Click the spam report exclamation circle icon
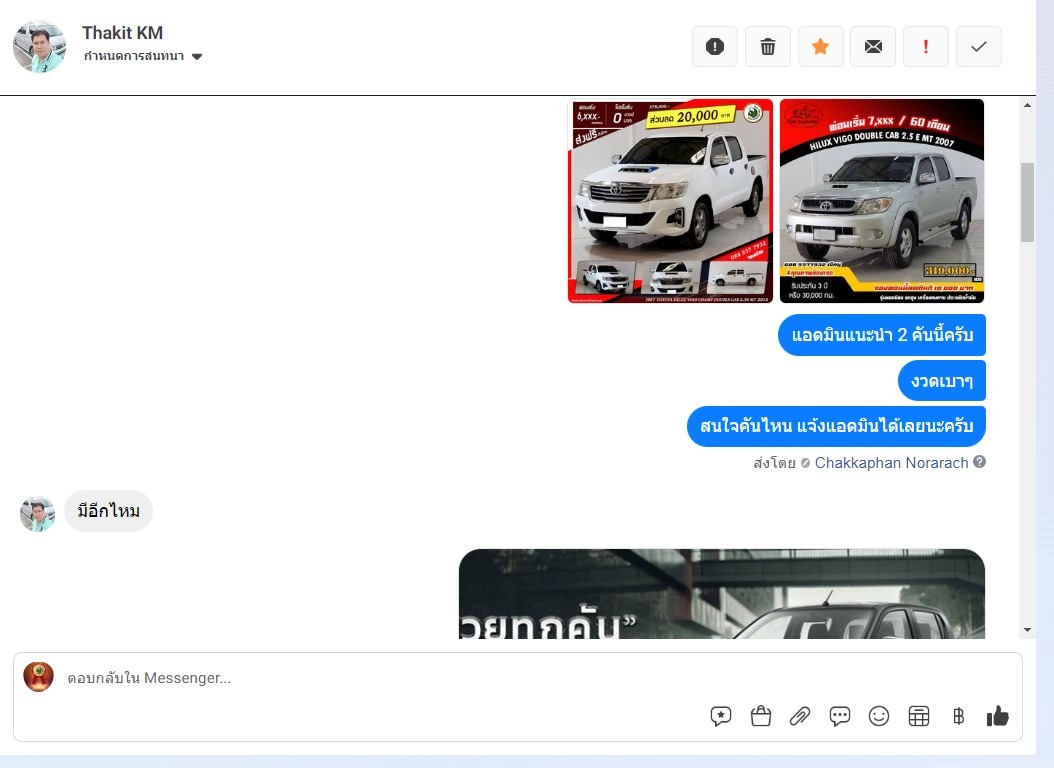Screen dimensions: 1054x768 tap(715, 46)
